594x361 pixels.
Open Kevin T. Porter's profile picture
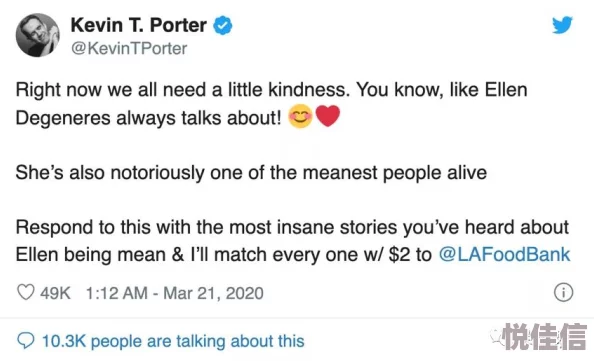[x=38, y=35]
